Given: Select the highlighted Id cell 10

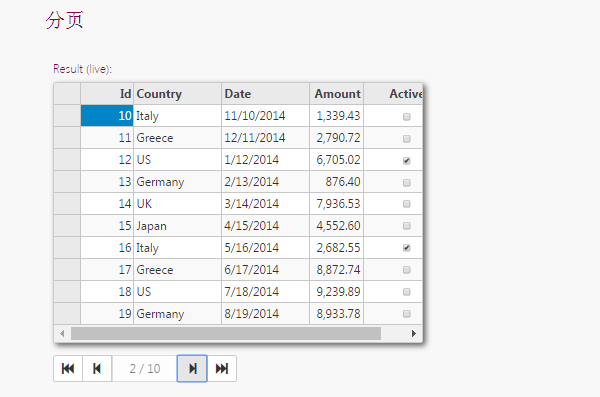Looking at the screenshot, I should [x=107, y=116].
